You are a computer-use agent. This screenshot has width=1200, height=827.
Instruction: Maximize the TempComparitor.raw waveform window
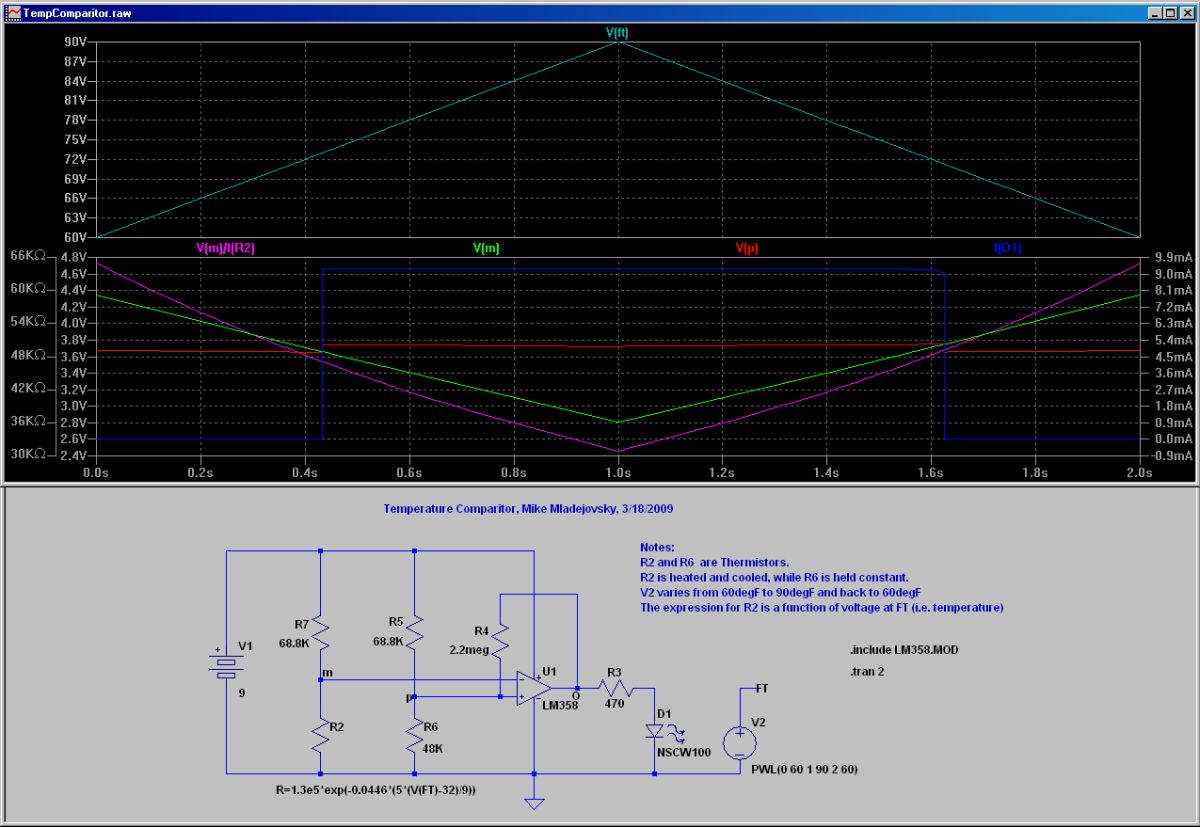[1171, 14]
